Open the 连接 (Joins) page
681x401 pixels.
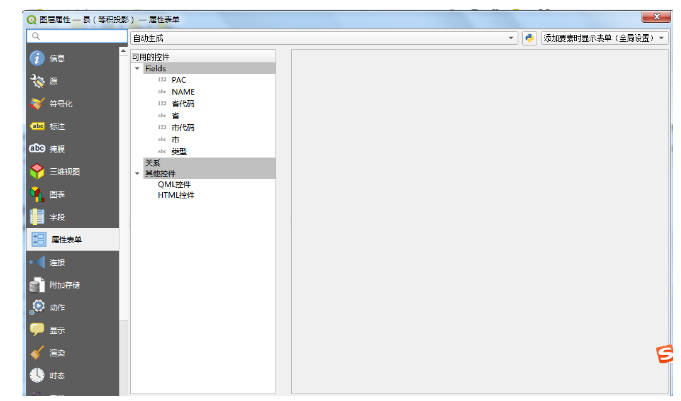[73, 262]
